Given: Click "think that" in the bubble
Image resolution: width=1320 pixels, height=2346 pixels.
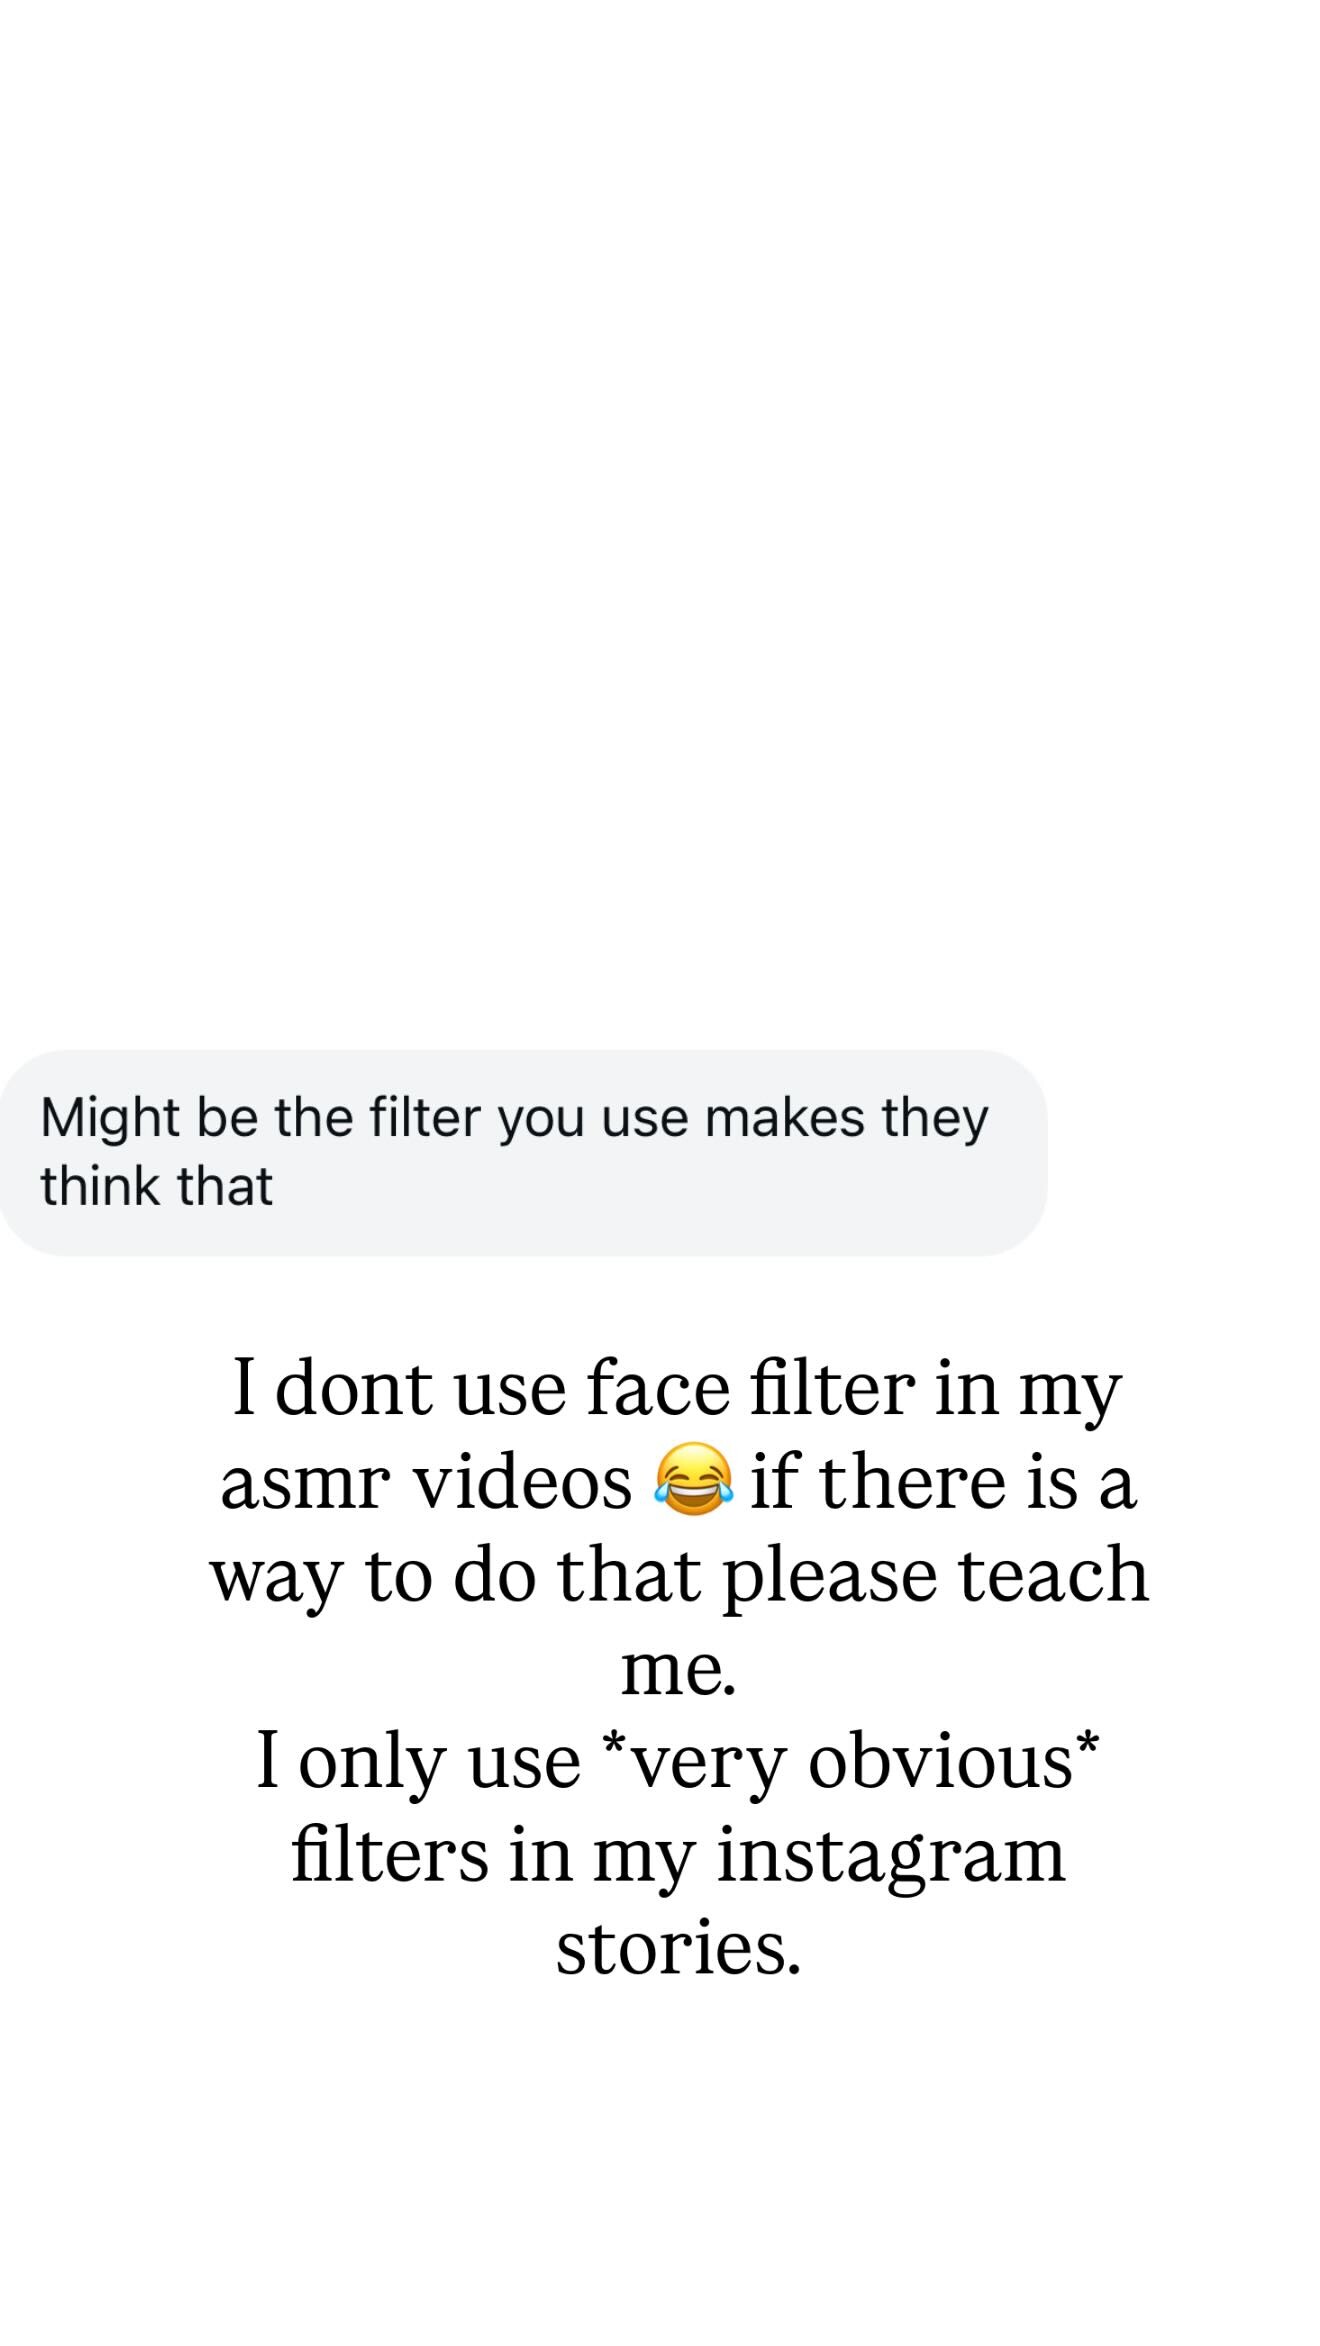Looking at the screenshot, I should point(156,1187).
